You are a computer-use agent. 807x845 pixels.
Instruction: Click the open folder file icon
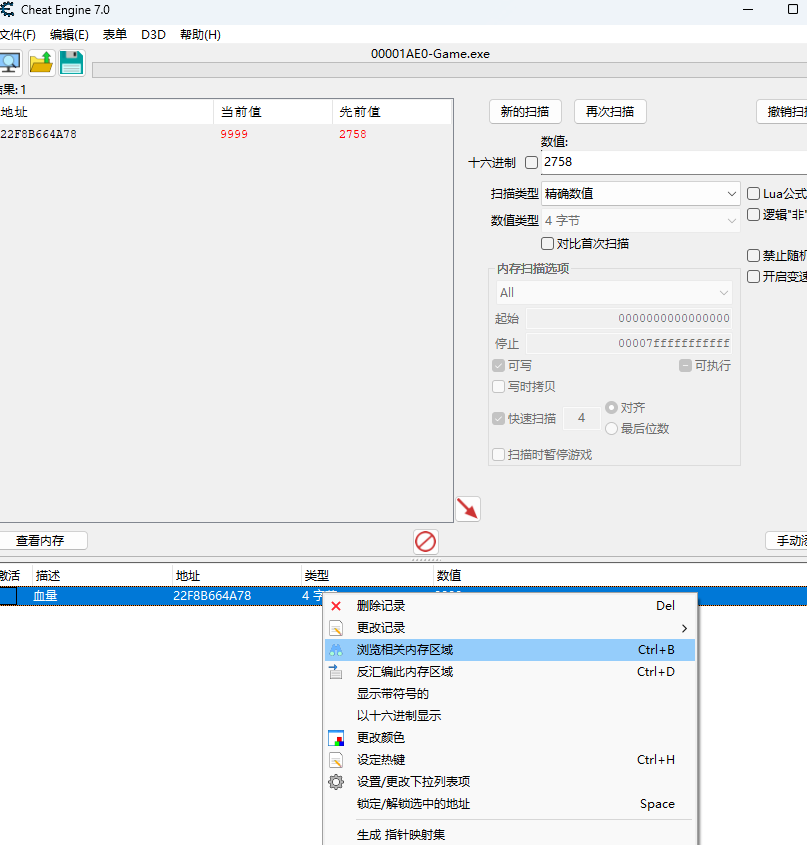pos(42,63)
